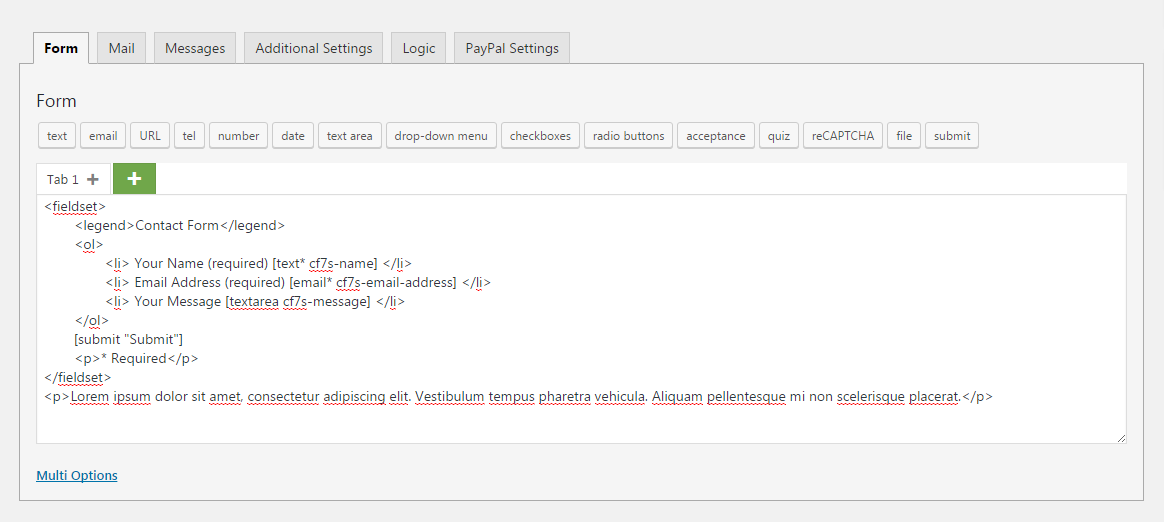Insert a radio buttons tag
This screenshot has width=1164, height=522.
click(628, 136)
